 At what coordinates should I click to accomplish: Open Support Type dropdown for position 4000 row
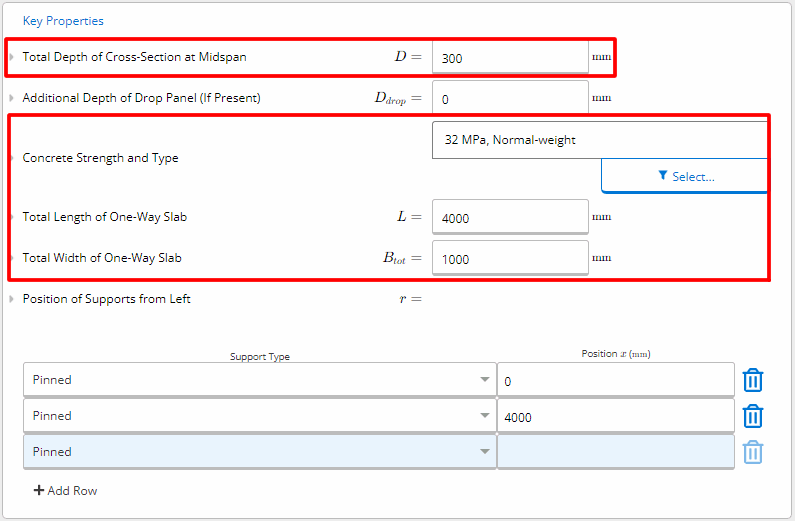pos(259,416)
